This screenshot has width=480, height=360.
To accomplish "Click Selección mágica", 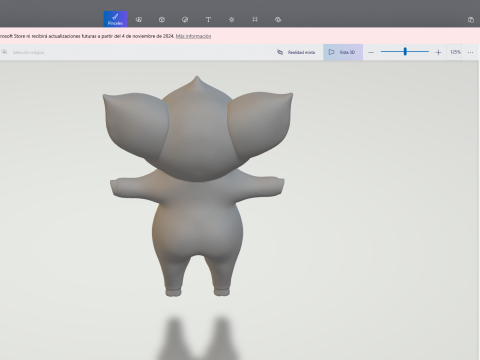I will (23, 52).
